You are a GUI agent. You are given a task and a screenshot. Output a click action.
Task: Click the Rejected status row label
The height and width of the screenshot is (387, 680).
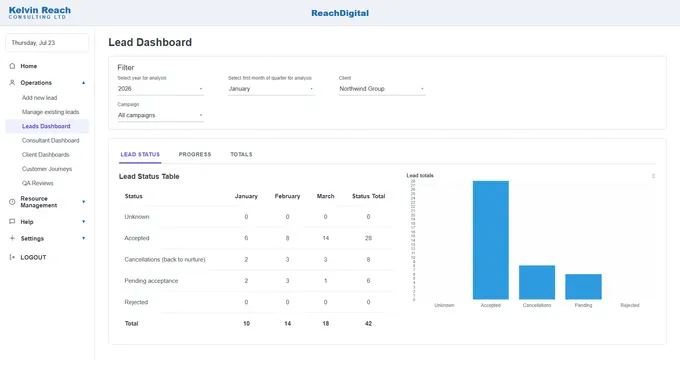[136, 302]
